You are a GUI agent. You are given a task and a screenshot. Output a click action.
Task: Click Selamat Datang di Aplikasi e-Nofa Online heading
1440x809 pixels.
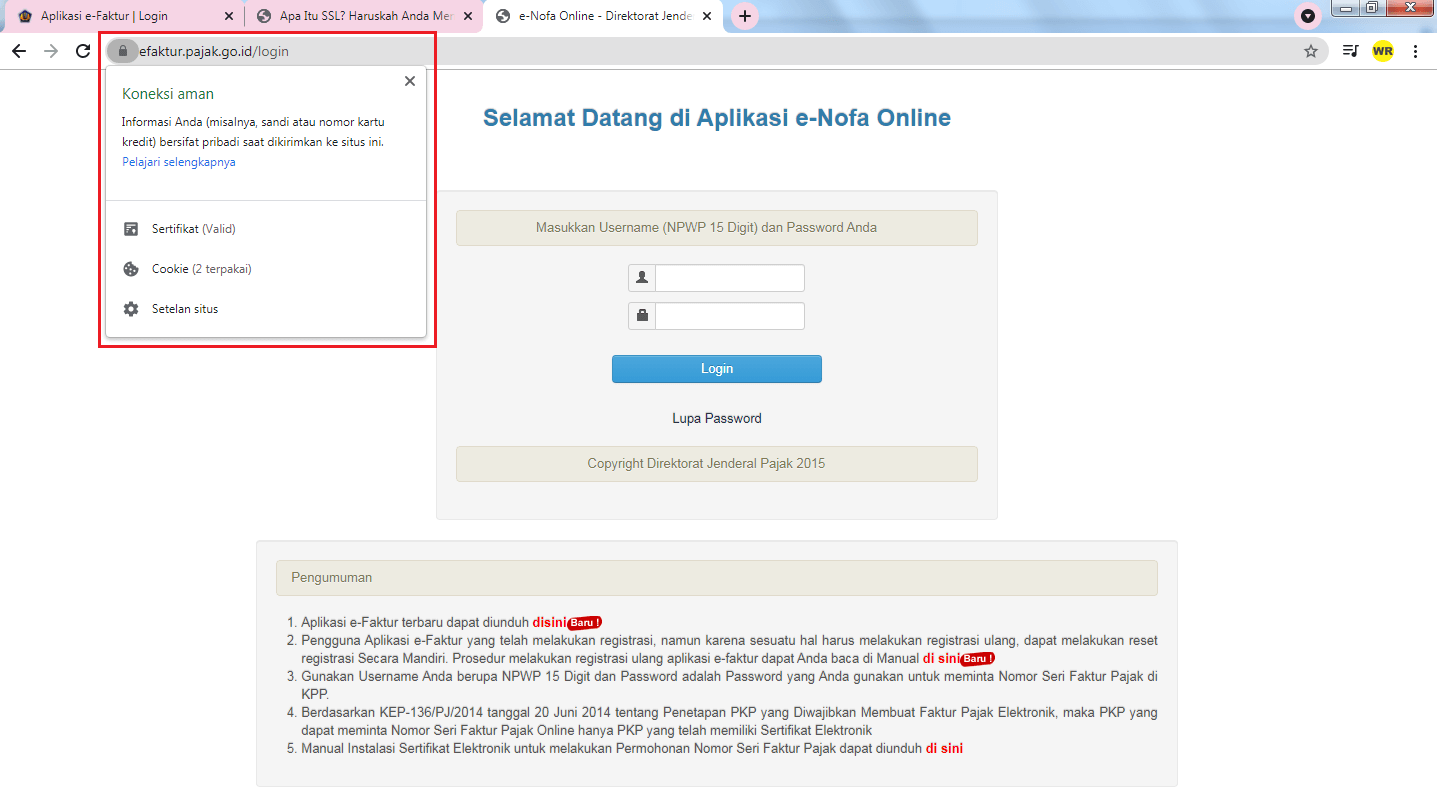717,118
